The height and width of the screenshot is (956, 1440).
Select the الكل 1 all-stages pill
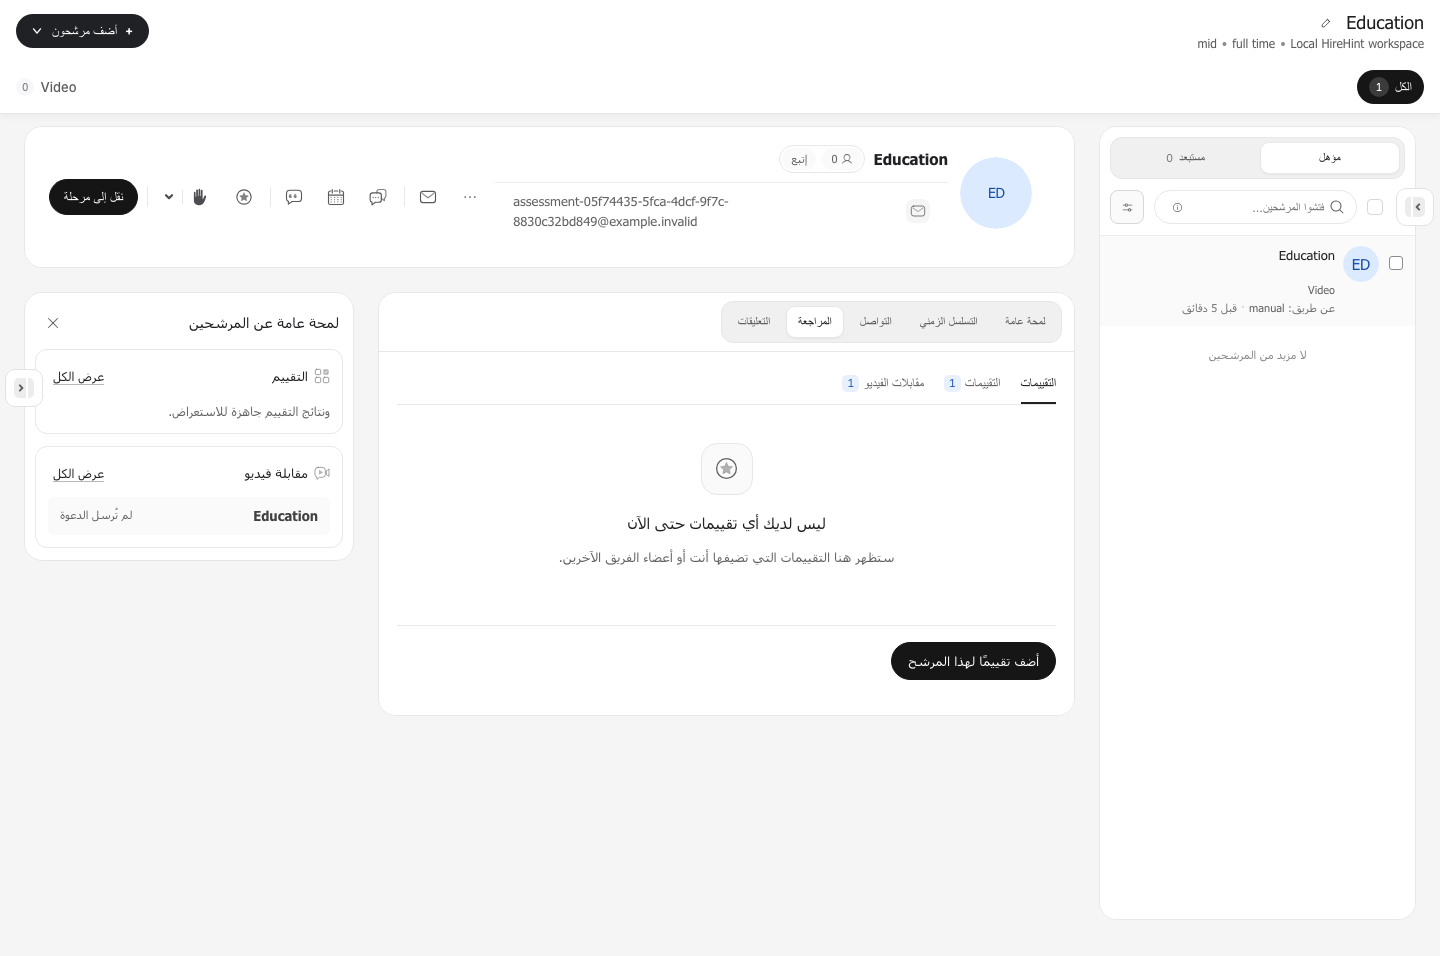1390,87
